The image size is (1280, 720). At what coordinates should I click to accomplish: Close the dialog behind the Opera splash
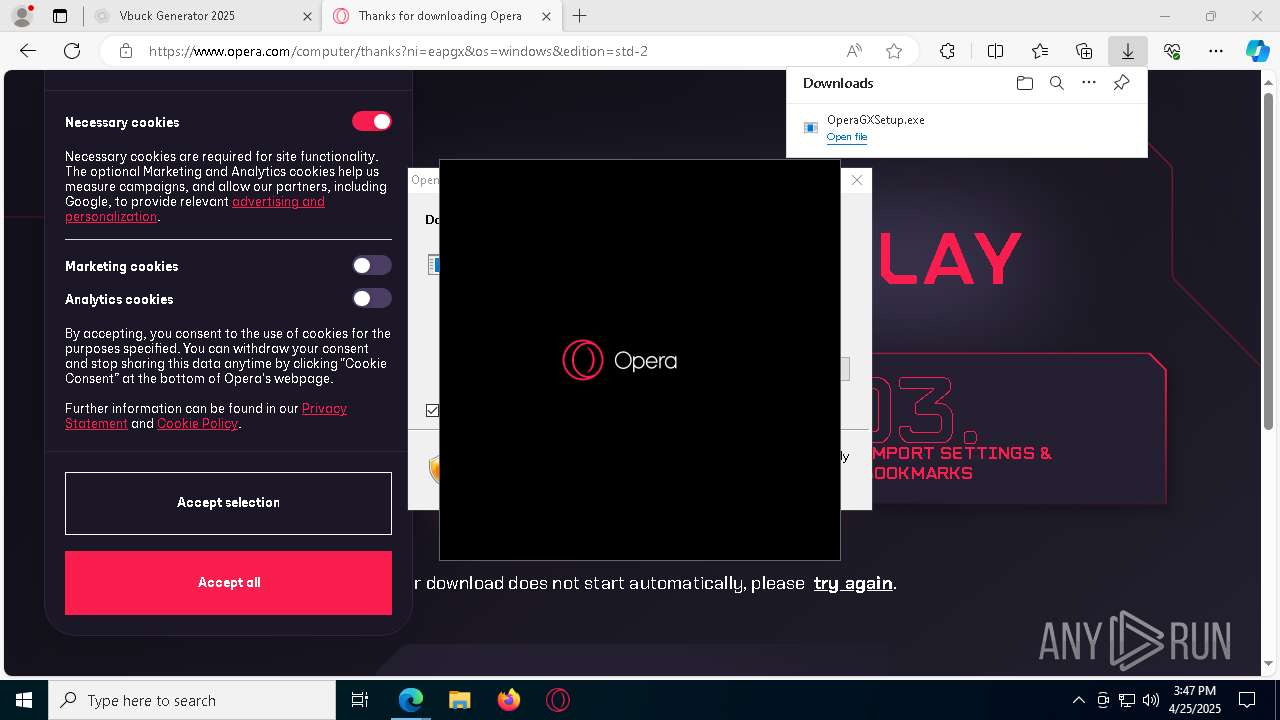point(857,180)
